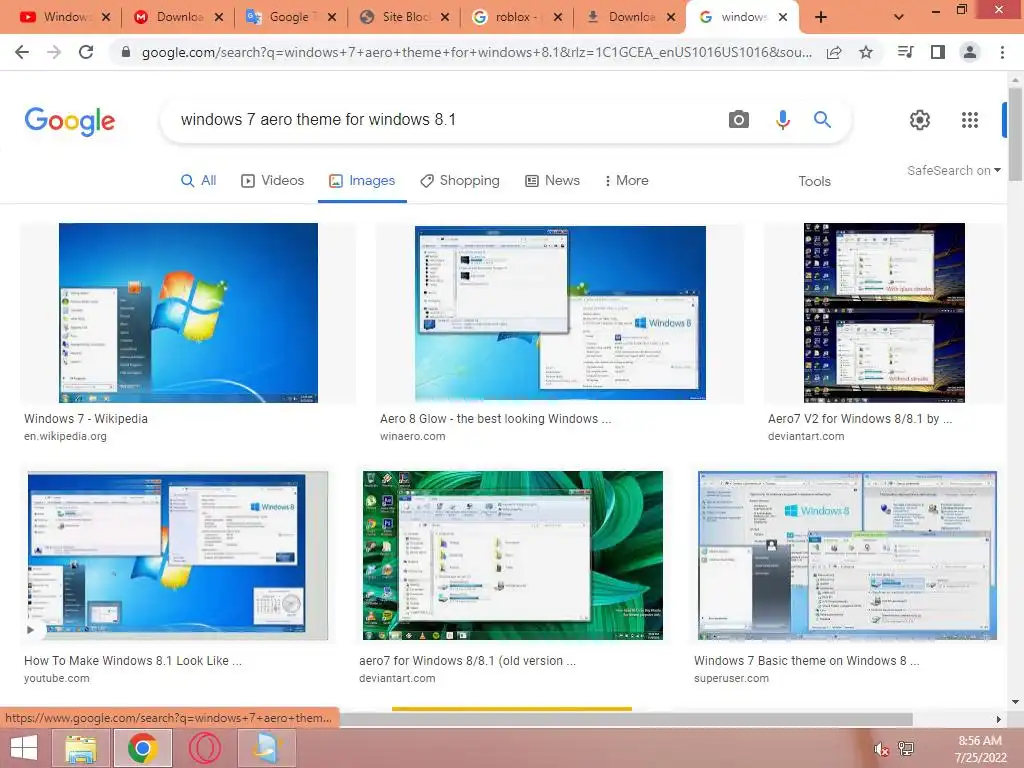Submit search with magnifier icon
Screen dimensions: 1024x768
click(x=822, y=120)
